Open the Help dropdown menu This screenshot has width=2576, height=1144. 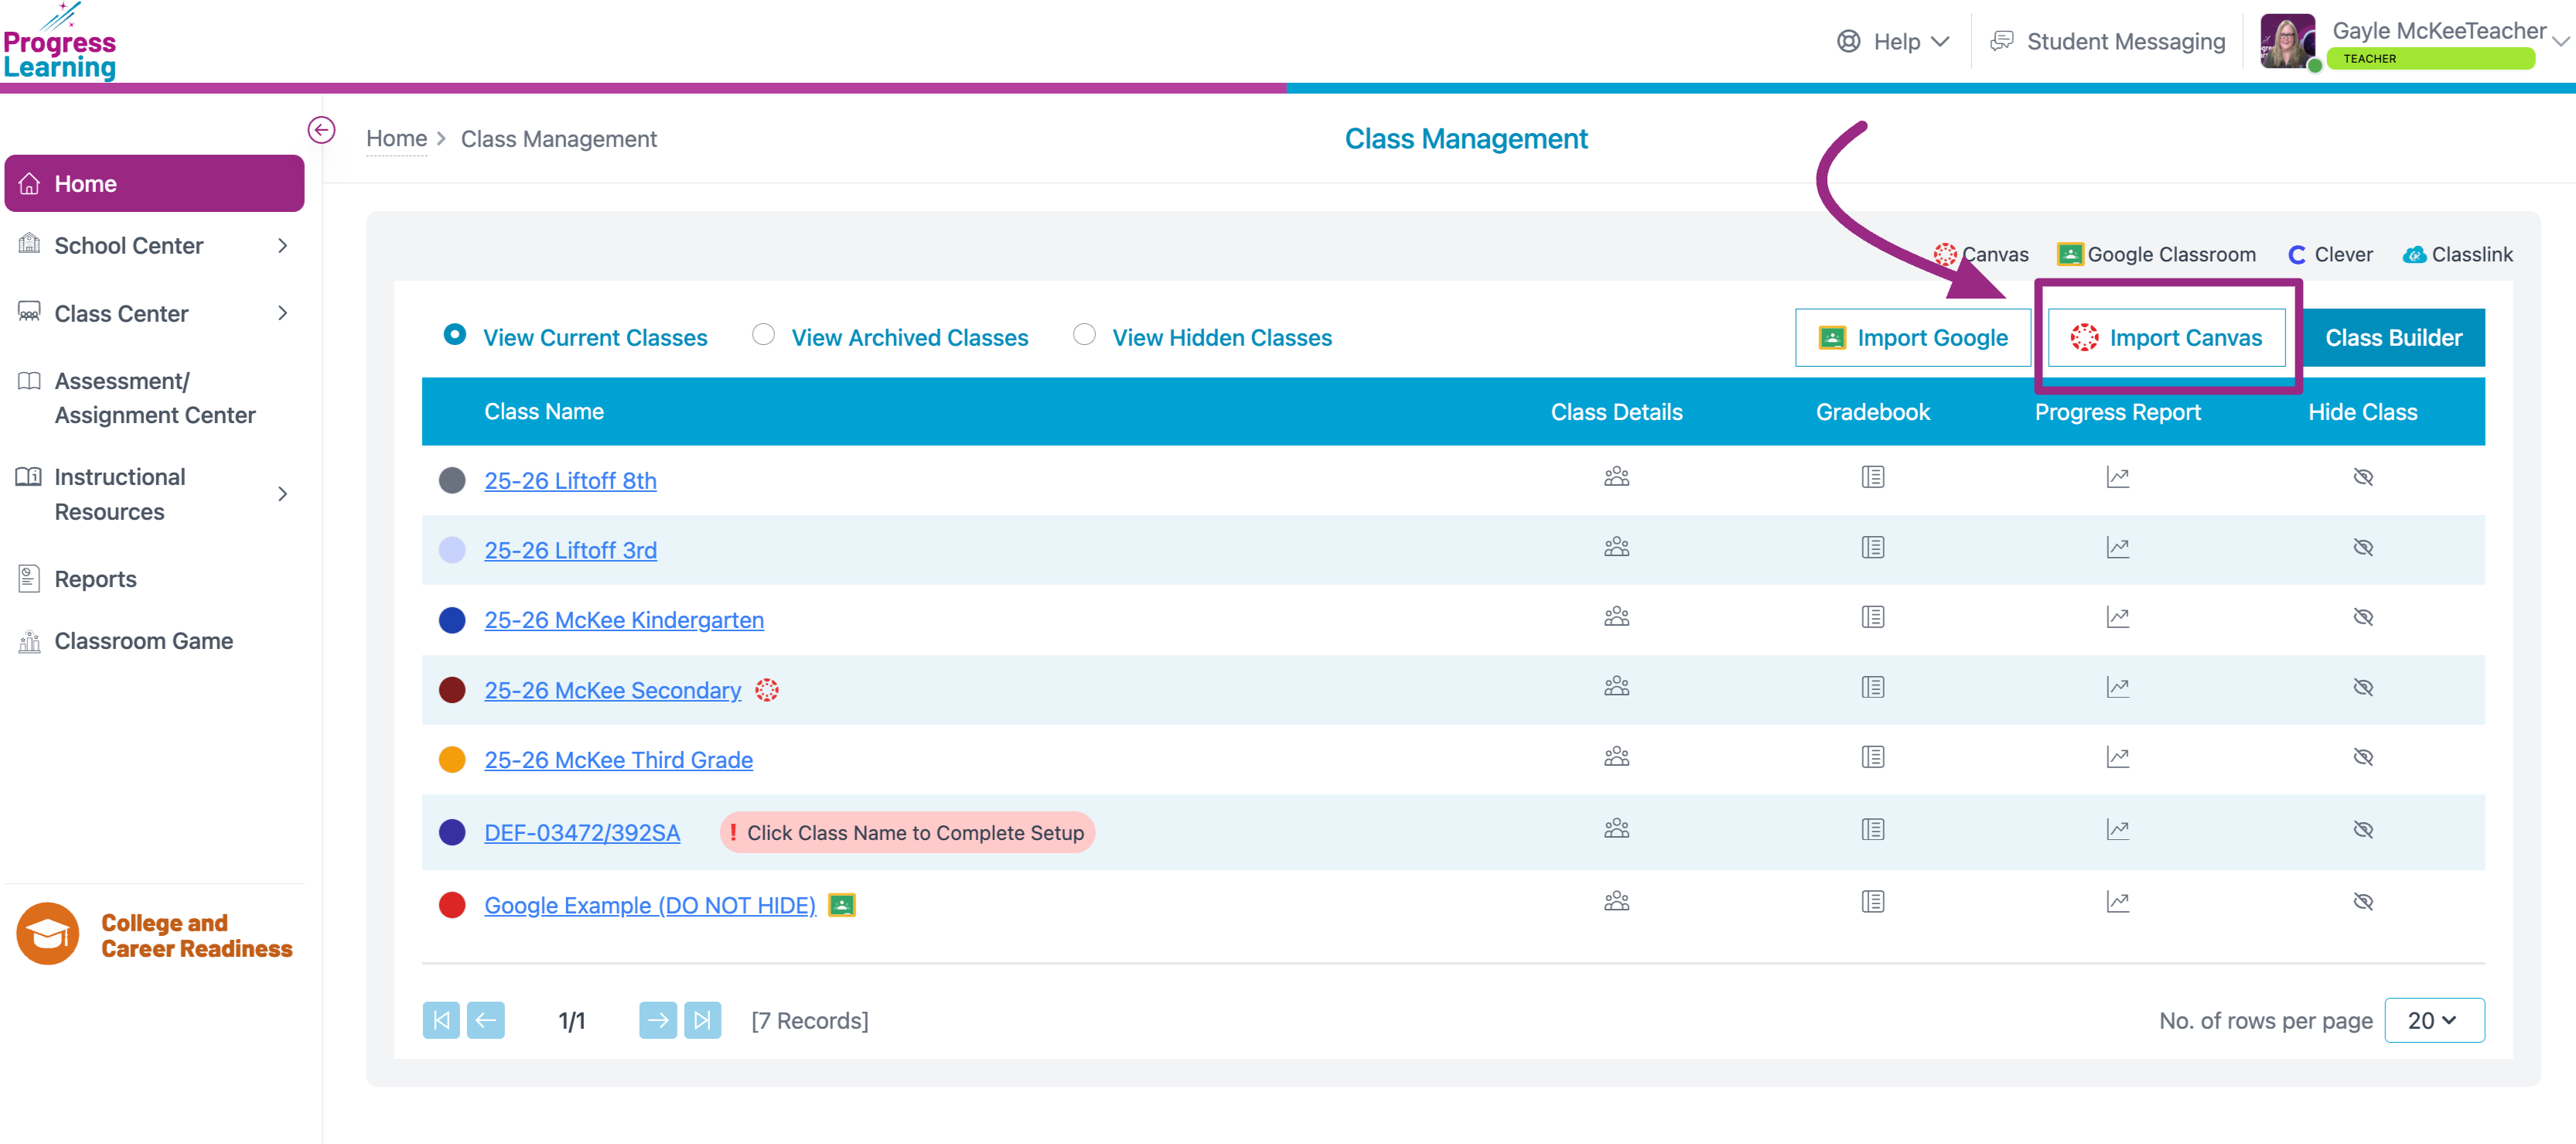point(1893,41)
